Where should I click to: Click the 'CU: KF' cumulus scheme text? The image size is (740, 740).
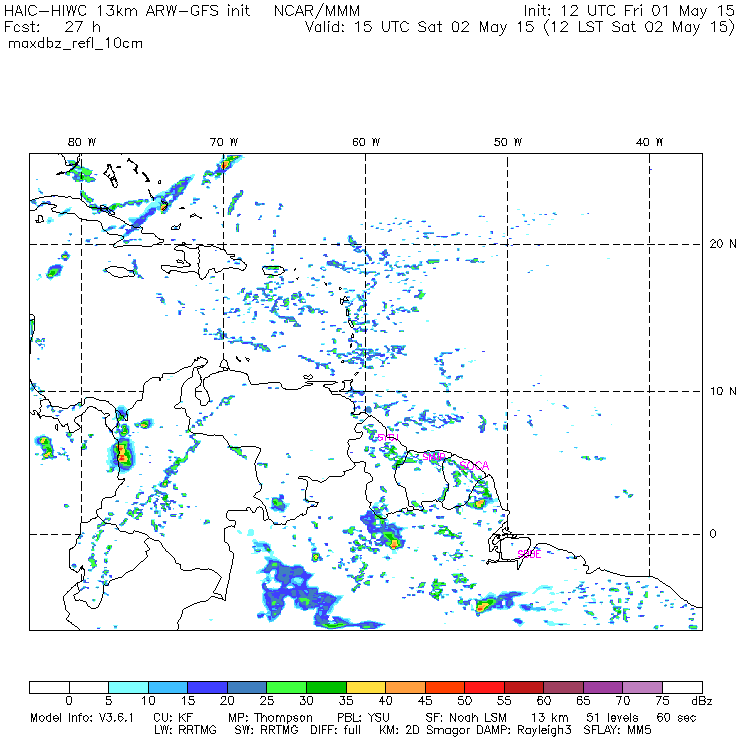[173, 718]
